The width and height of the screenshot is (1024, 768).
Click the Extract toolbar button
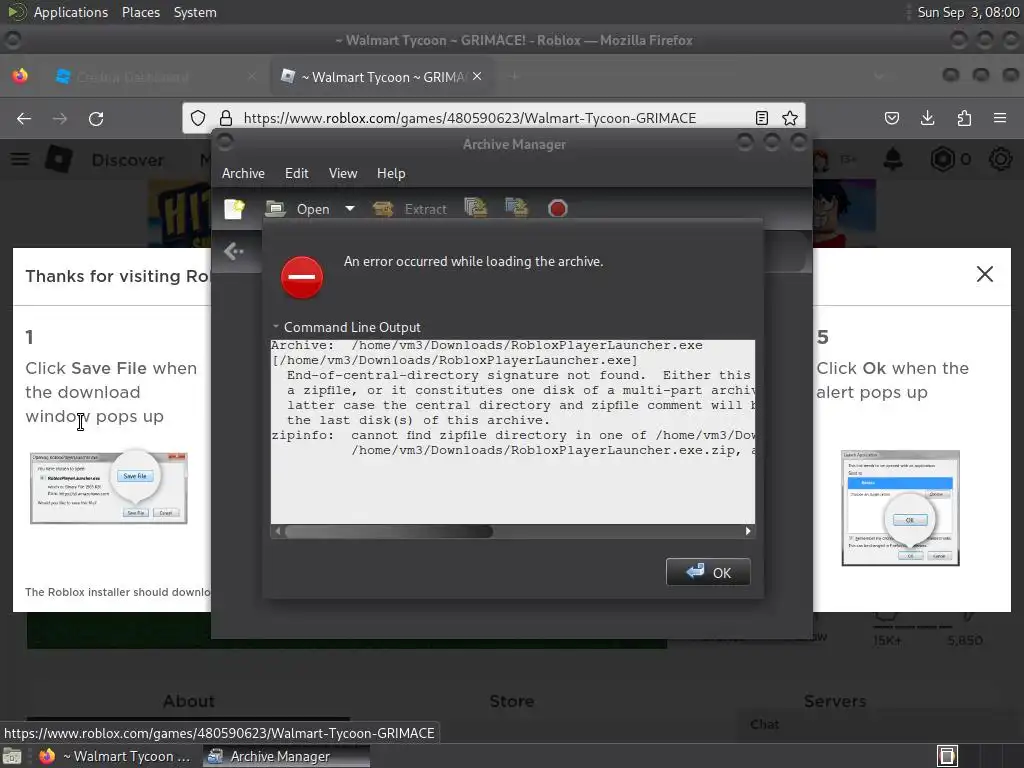[x=409, y=209]
